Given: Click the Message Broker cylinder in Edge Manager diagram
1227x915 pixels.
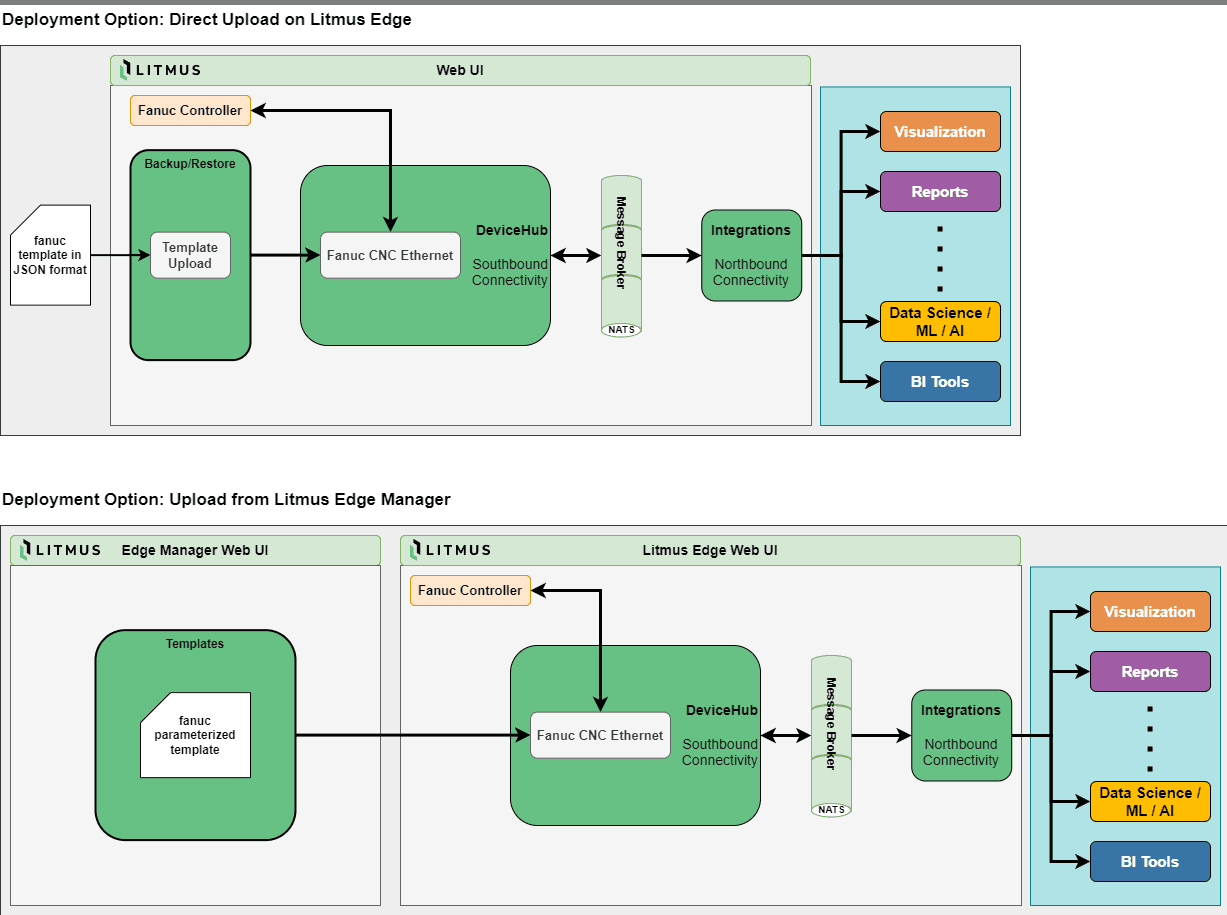Looking at the screenshot, I should 831,736.
